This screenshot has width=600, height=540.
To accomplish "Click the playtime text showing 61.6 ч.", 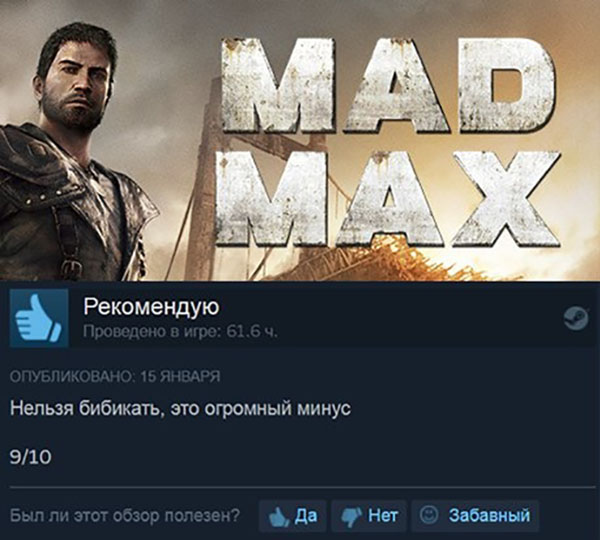I will [180, 331].
